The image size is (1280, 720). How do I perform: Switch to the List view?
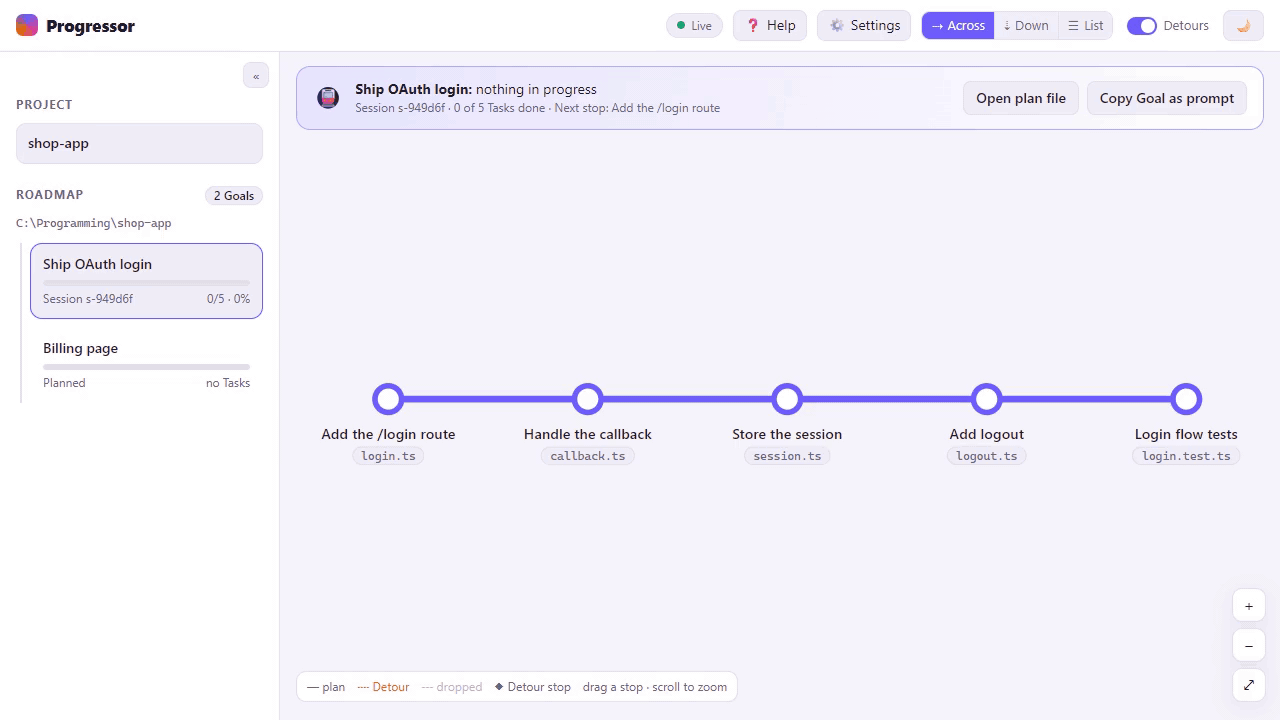(x=1085, y=25)
